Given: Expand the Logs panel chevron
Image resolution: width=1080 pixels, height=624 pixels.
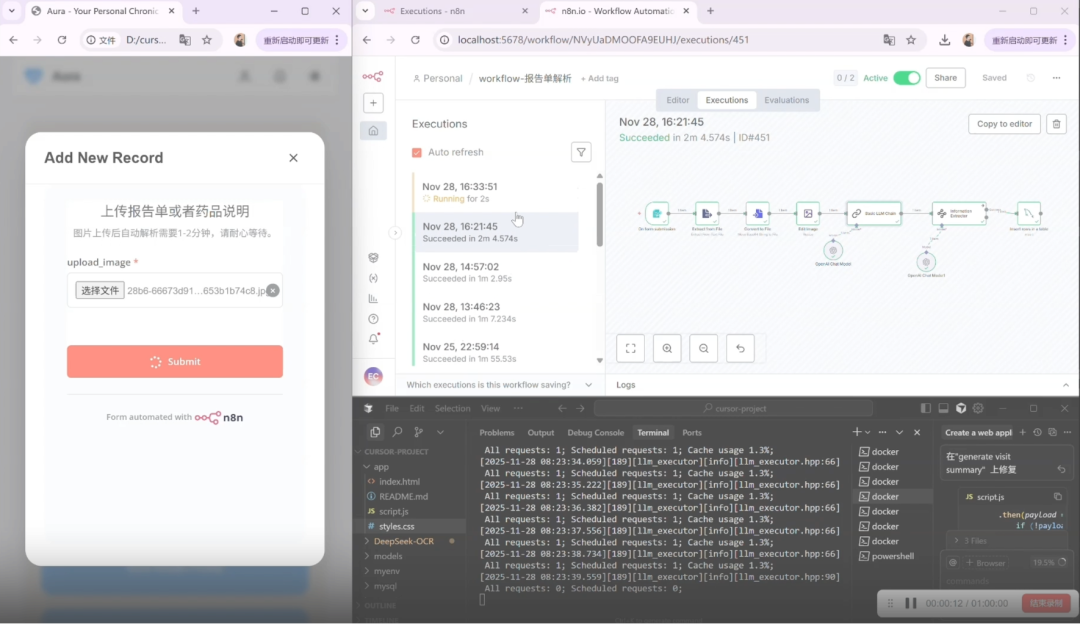Looking at the screenshot, I should (1065, 385).
